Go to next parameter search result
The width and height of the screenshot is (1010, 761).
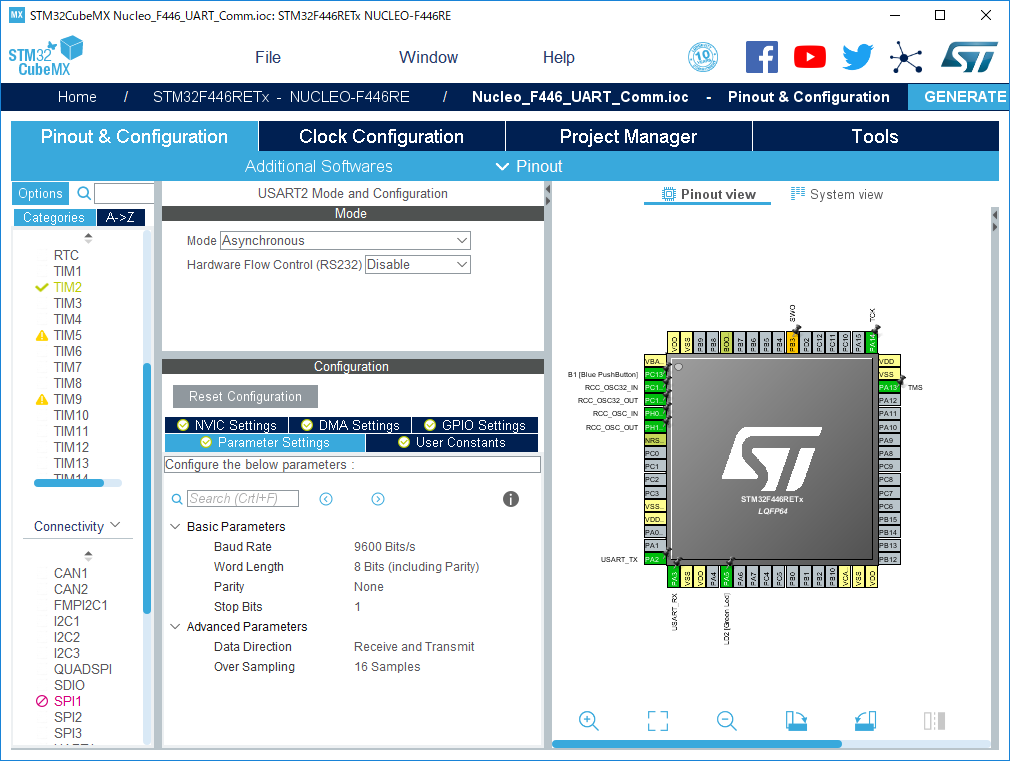click(378, 499)
